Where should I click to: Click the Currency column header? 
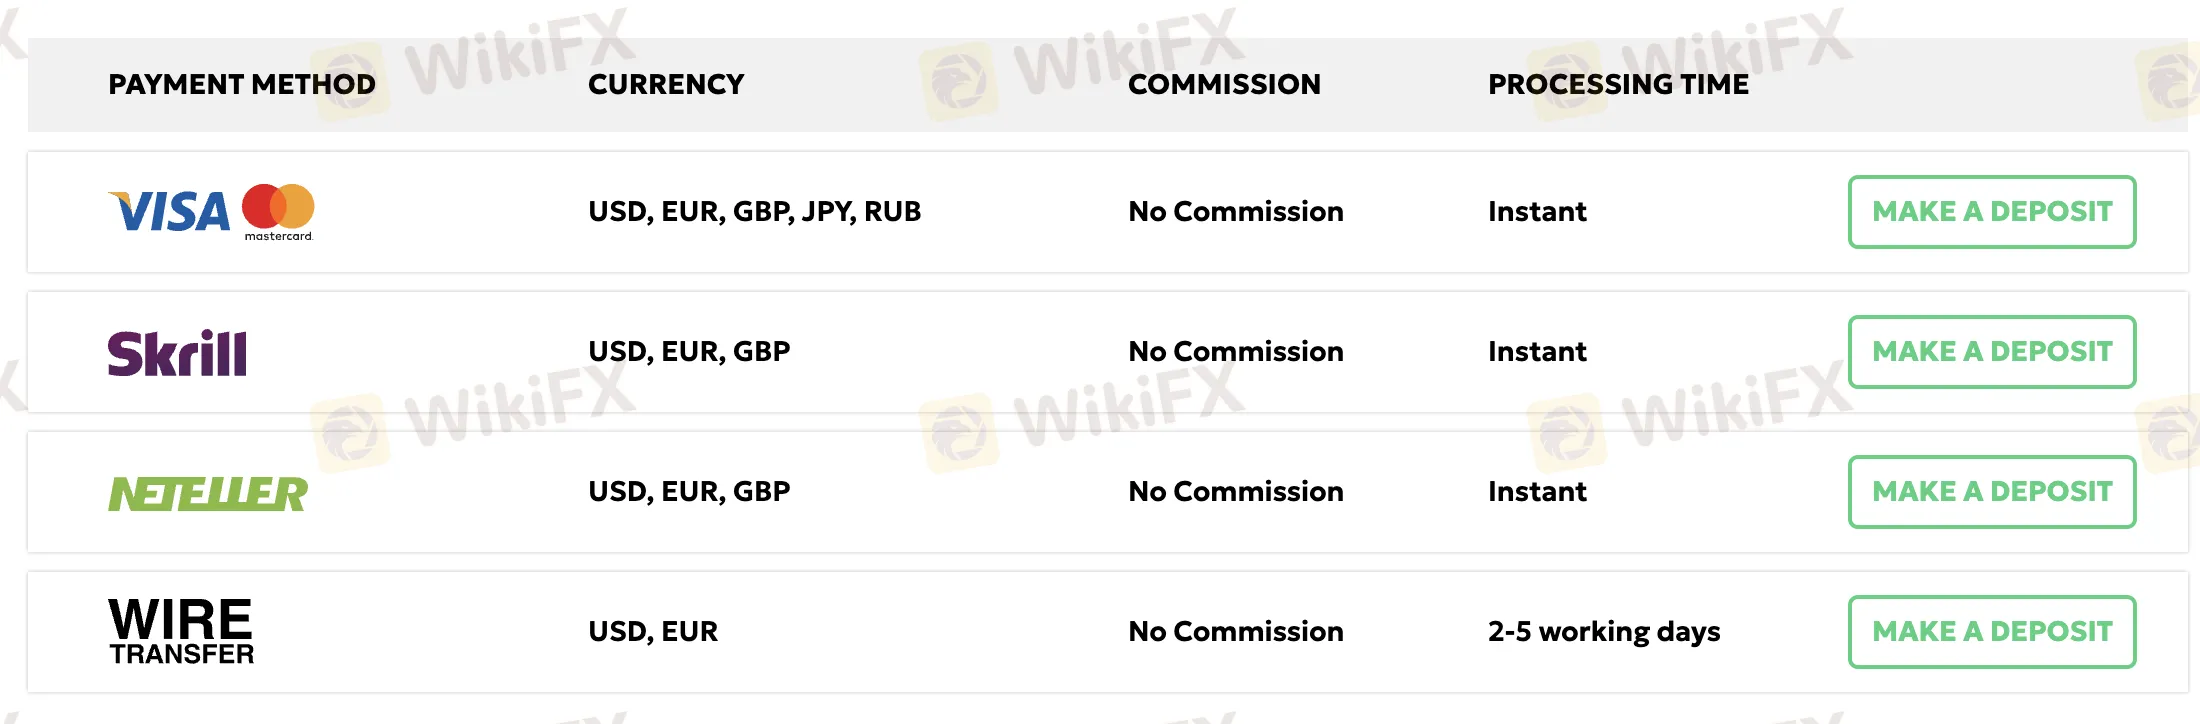point(666,85)
